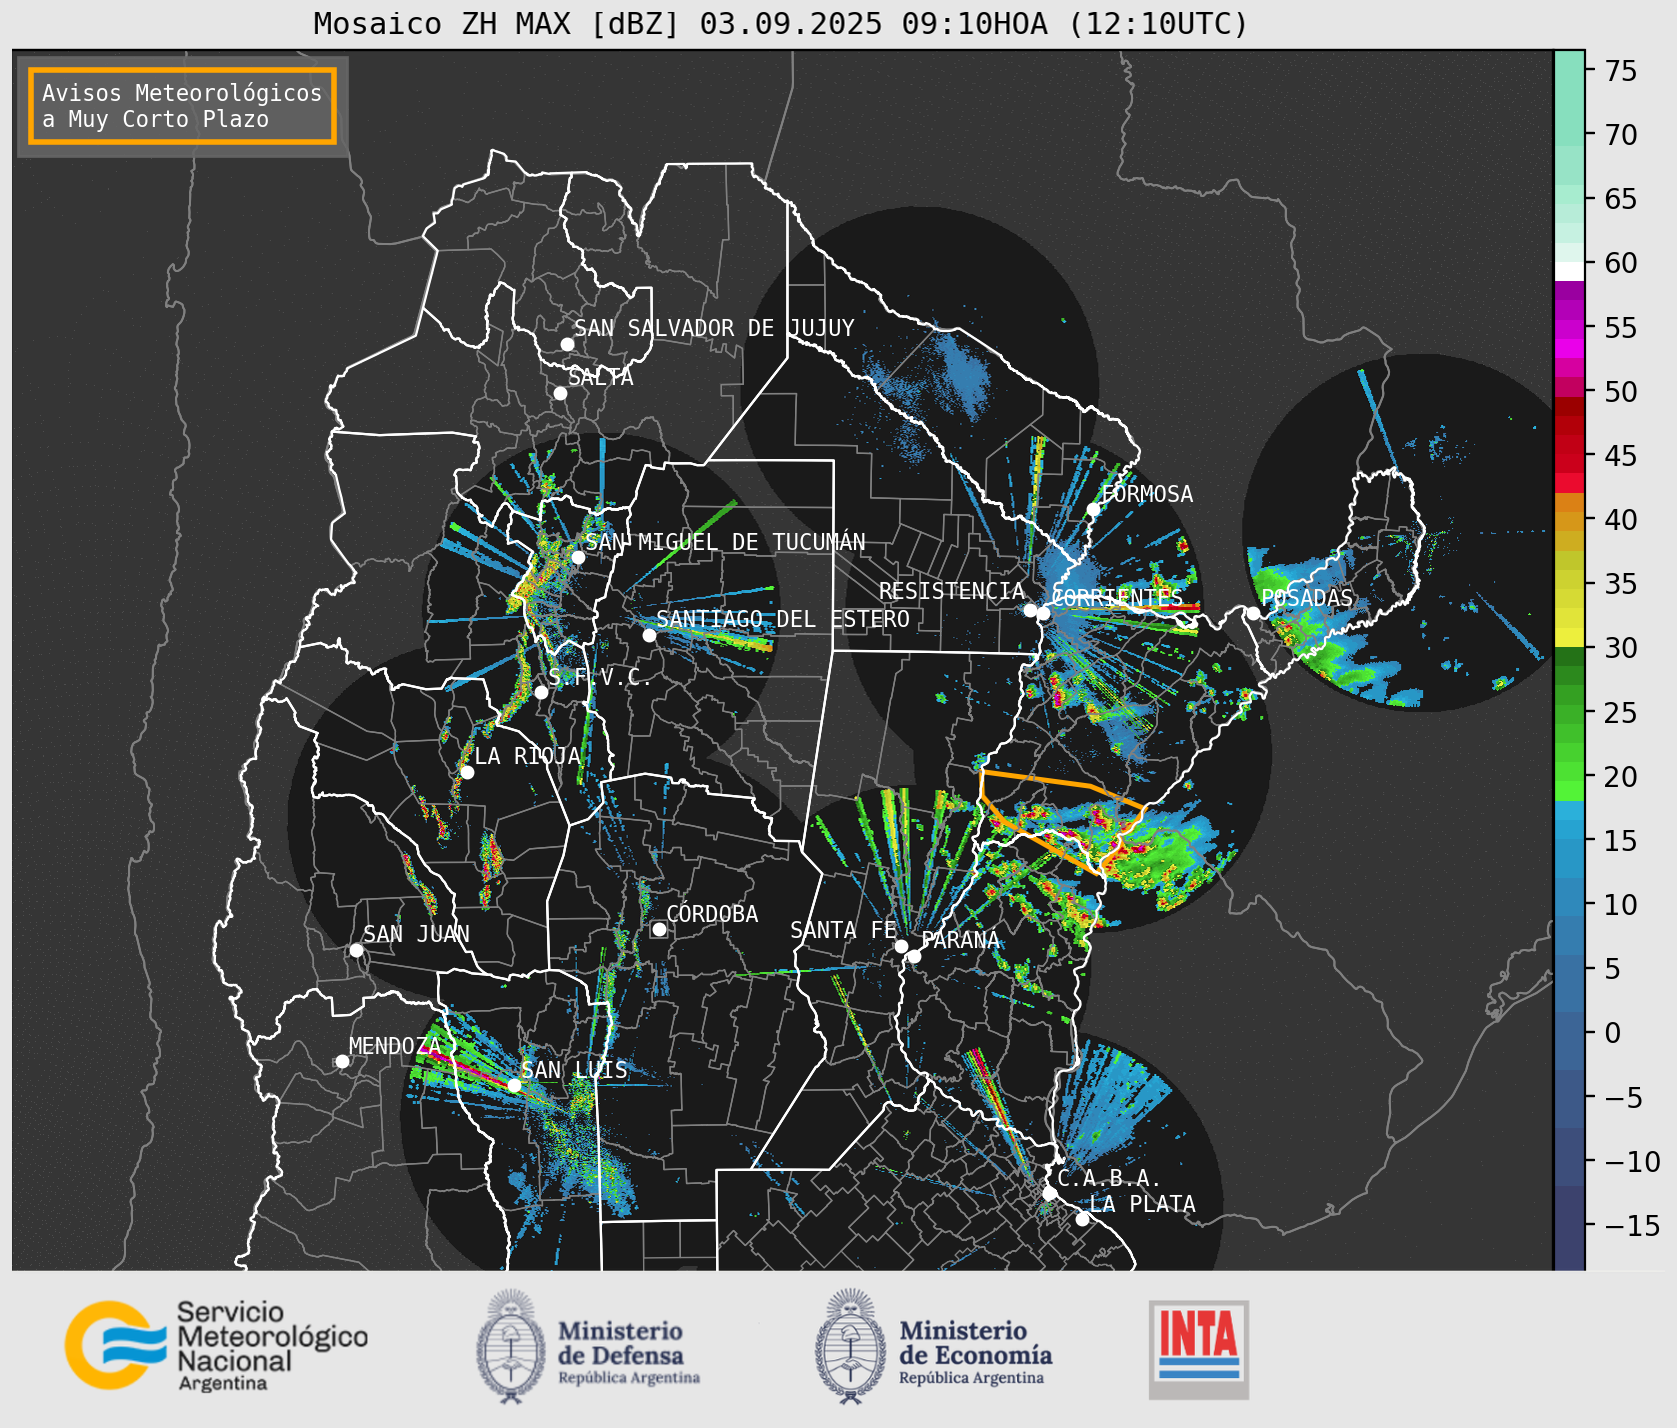The width and height of the screenshot is (1677, 1428).
Task: Click the CÓRDOBA map label
Action: [x=712, y=914]
